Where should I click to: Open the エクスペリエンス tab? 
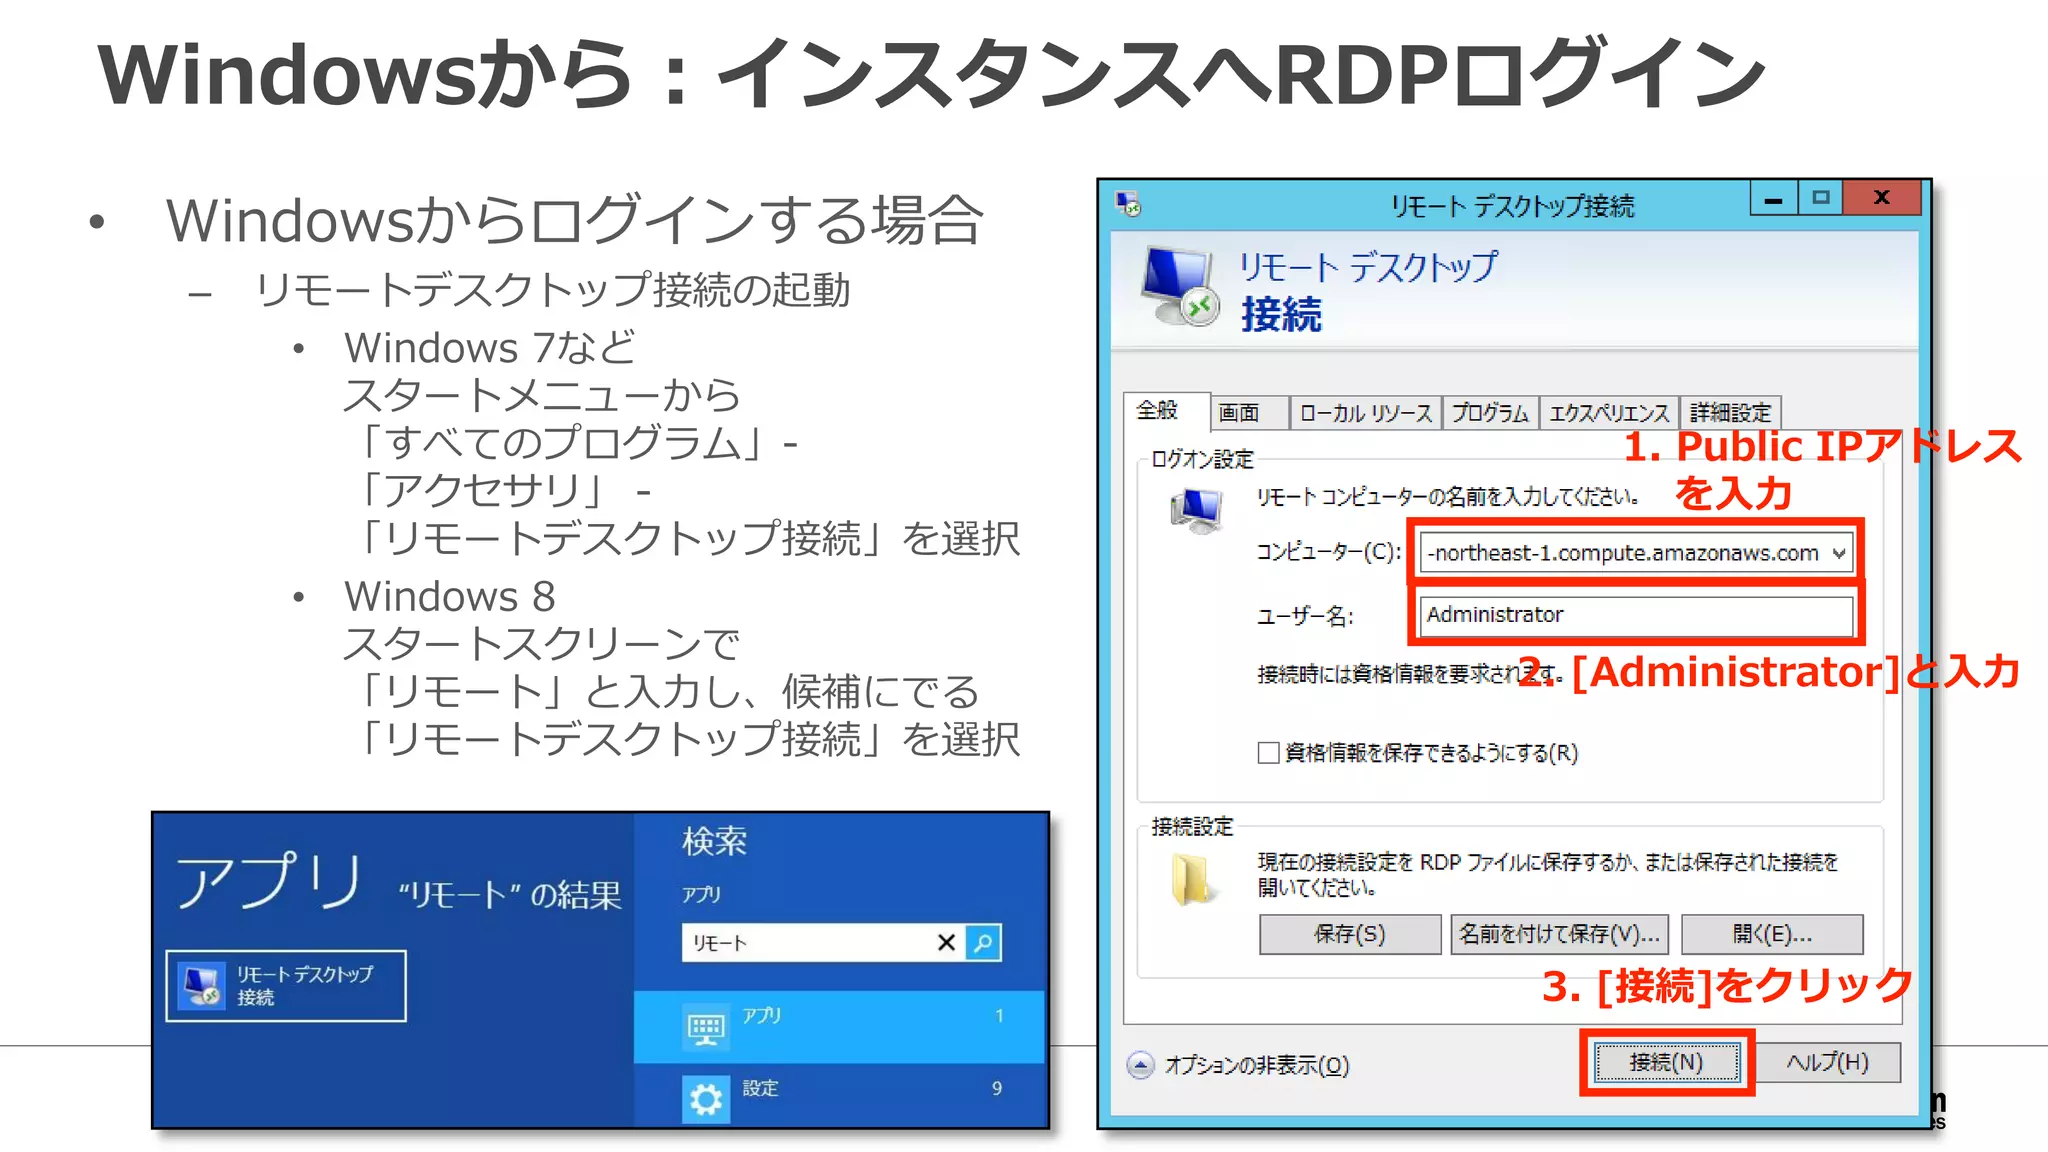(x=1609, y=413)
